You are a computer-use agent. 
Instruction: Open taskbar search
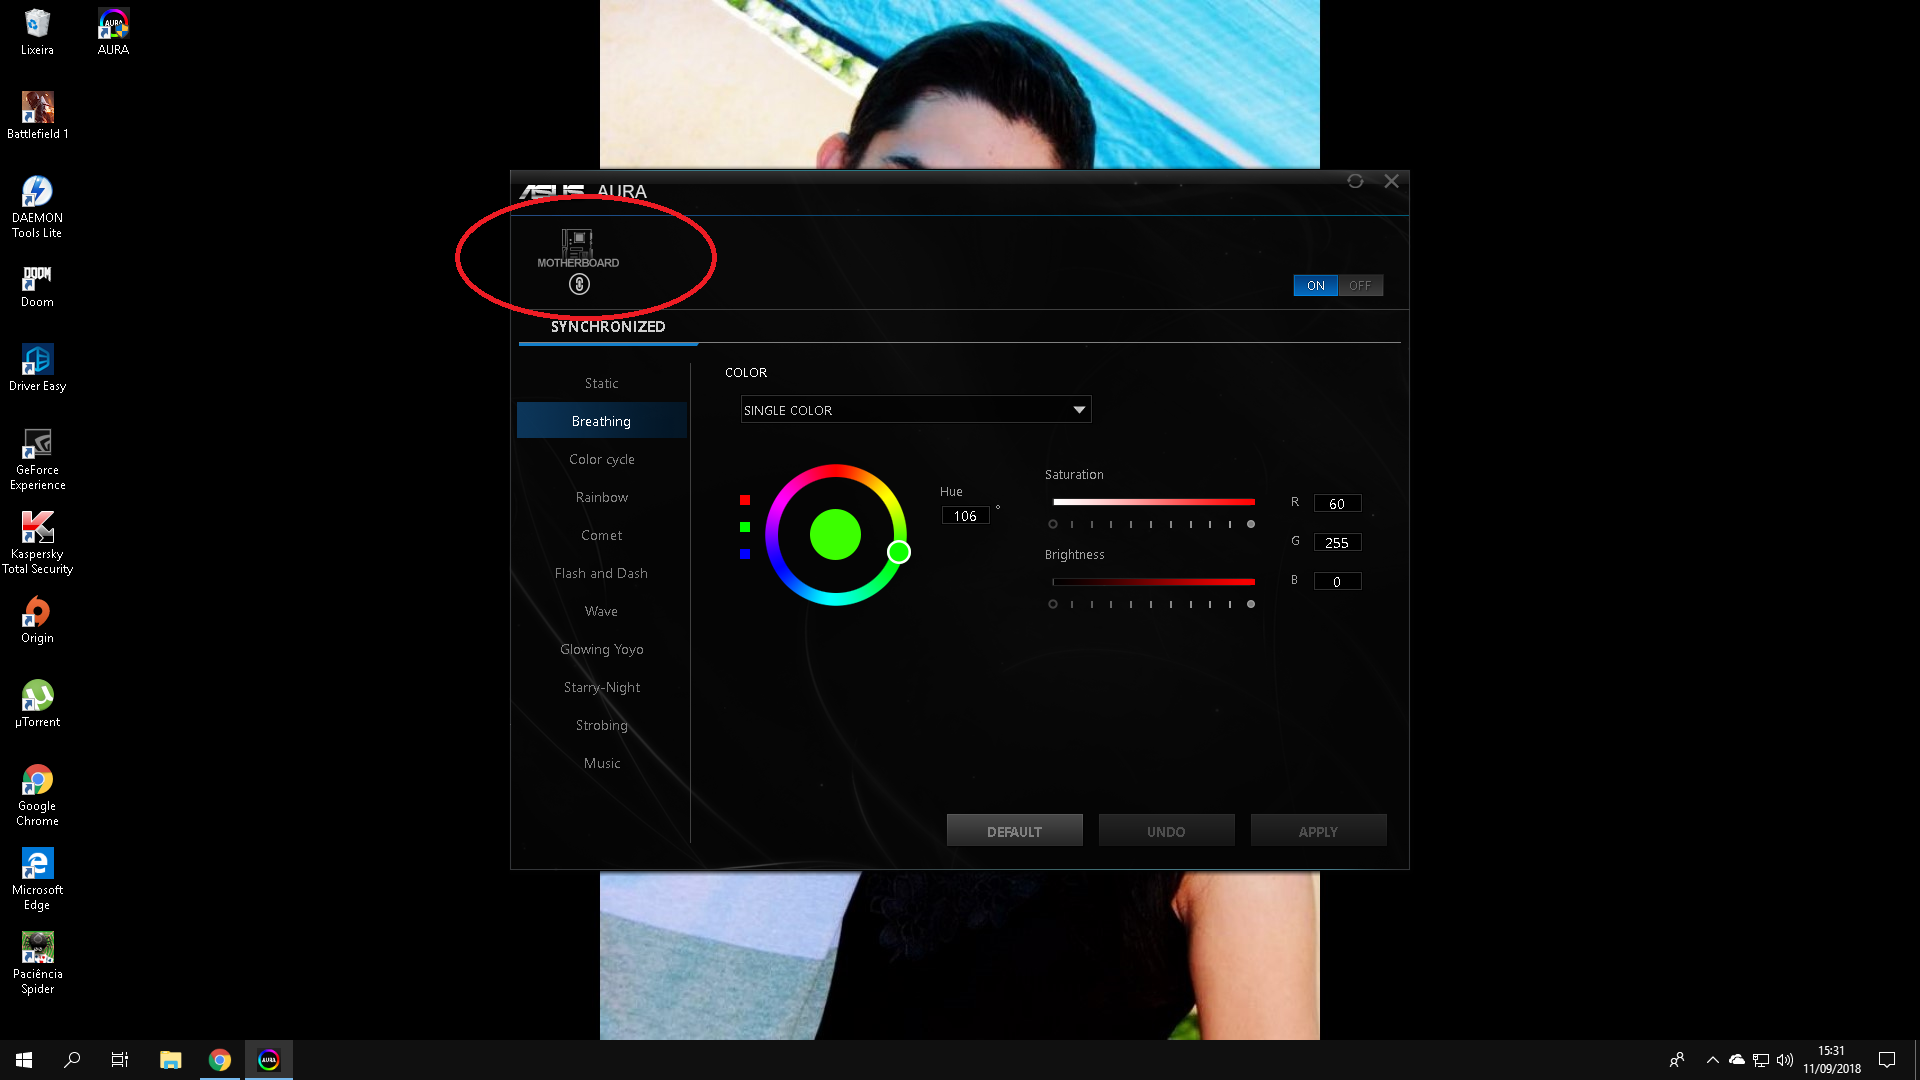tap(72, 1060)
